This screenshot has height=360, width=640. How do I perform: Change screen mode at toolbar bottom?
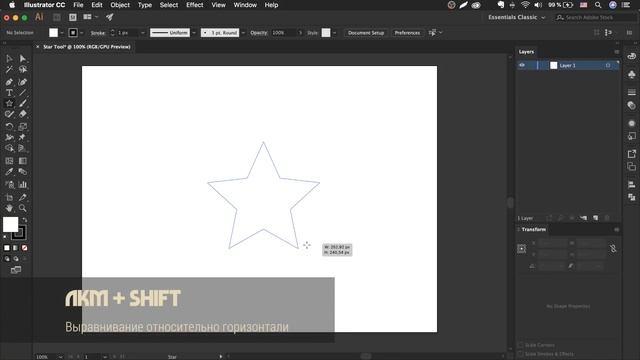[x=16, y=270]
